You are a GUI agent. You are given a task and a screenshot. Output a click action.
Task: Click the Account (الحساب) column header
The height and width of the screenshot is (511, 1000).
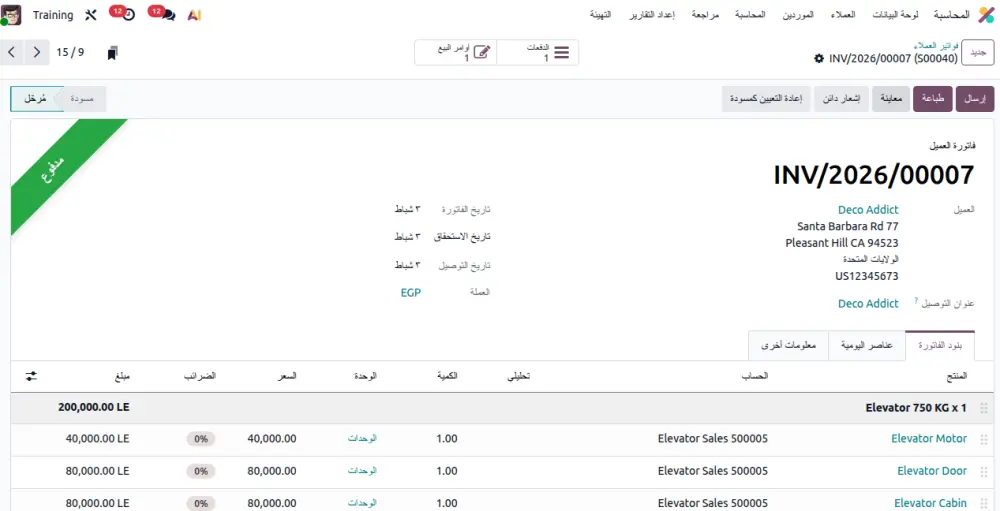pos(754,376)
